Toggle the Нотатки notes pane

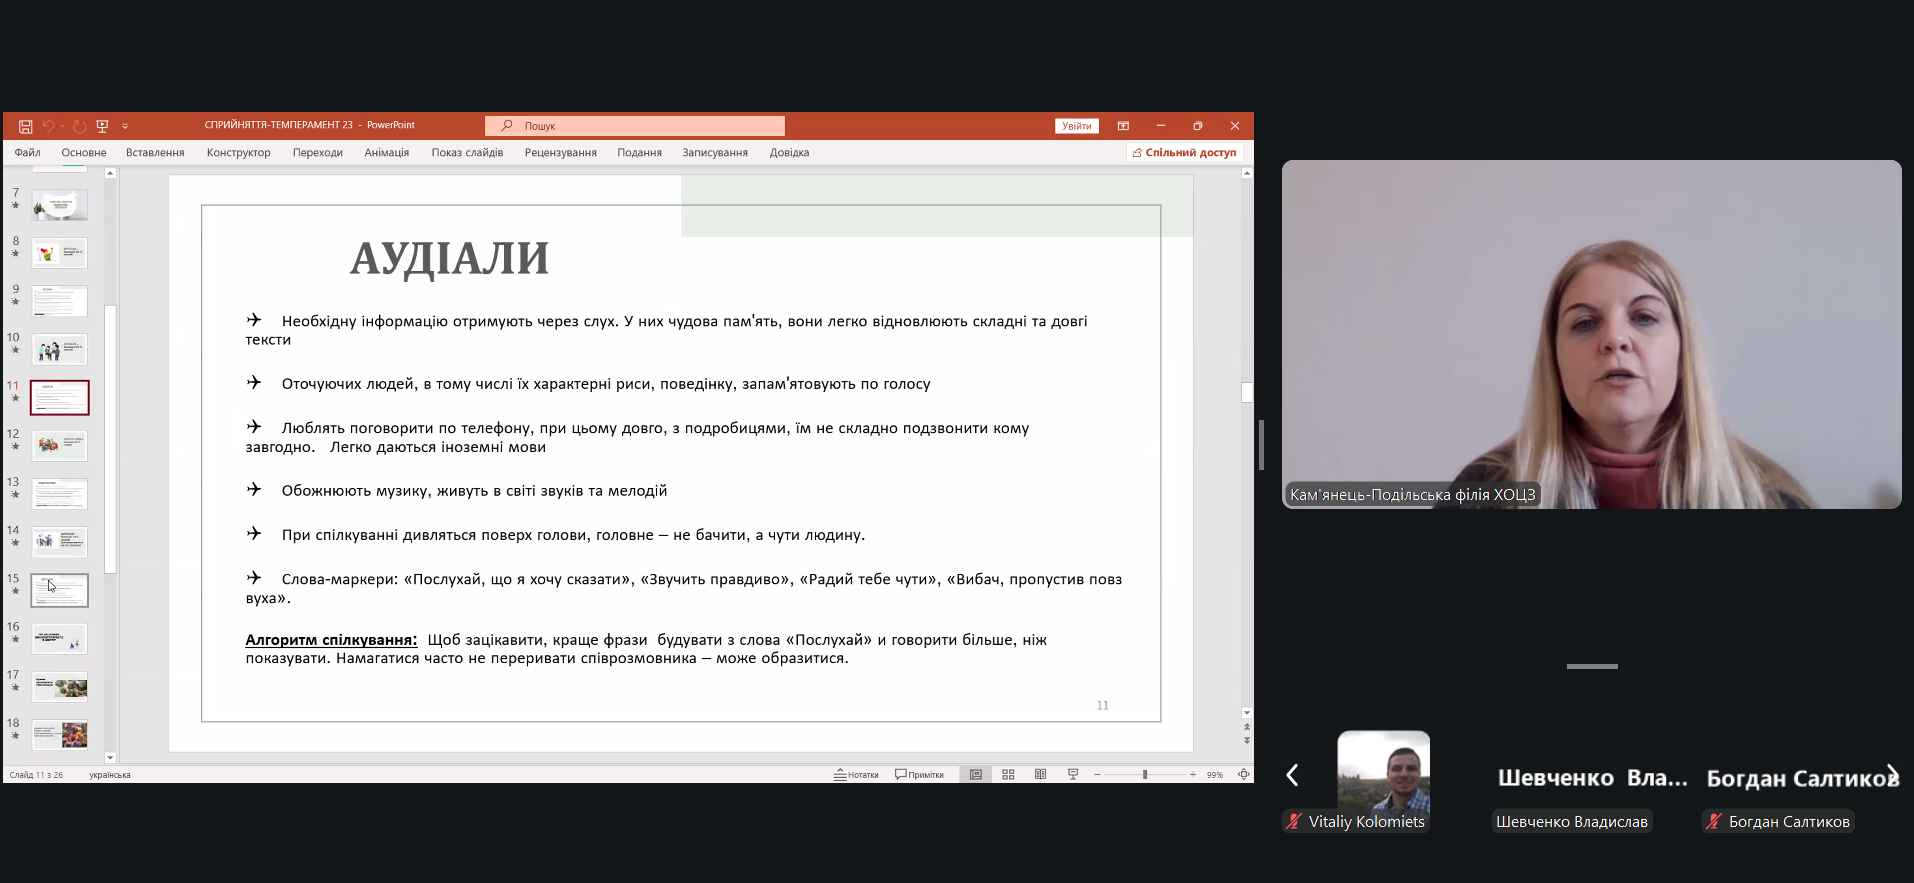[x=856, y=775]
